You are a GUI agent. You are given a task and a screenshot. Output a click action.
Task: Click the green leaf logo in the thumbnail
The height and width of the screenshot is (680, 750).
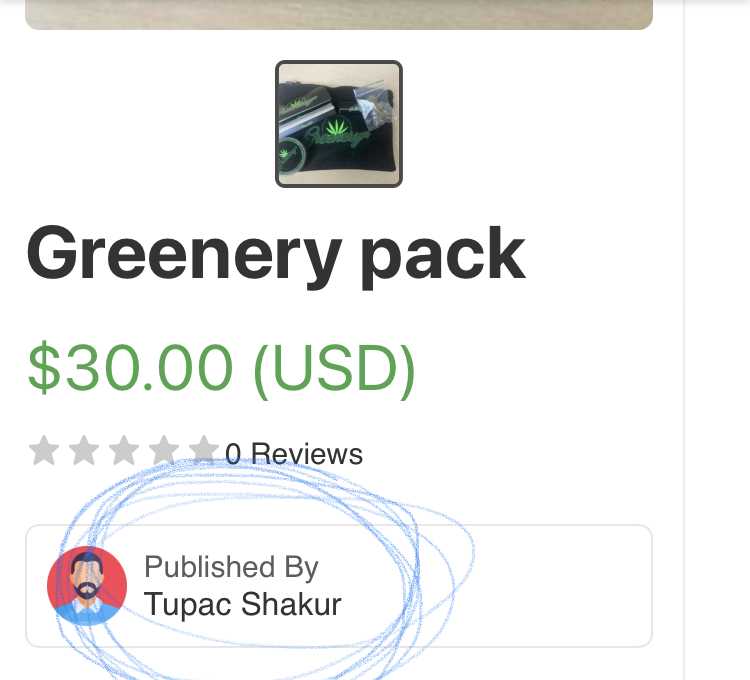click(335, 128)
